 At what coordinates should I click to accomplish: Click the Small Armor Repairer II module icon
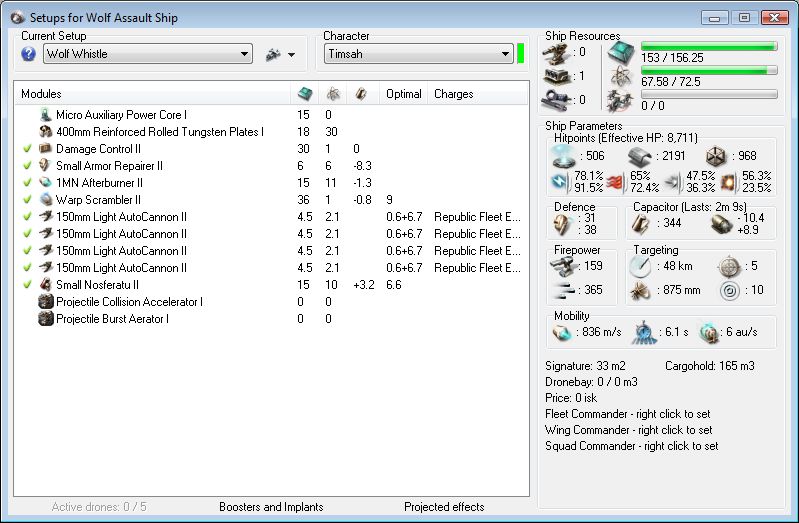[x=46, y=166]
